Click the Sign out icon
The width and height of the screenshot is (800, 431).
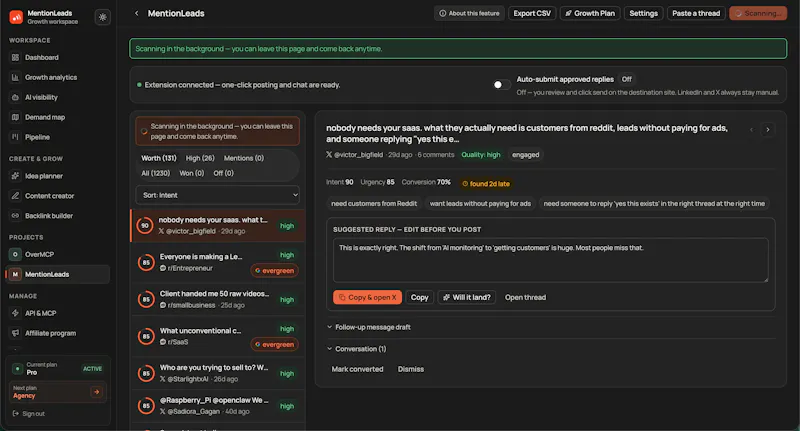click(x=16, y=414)
